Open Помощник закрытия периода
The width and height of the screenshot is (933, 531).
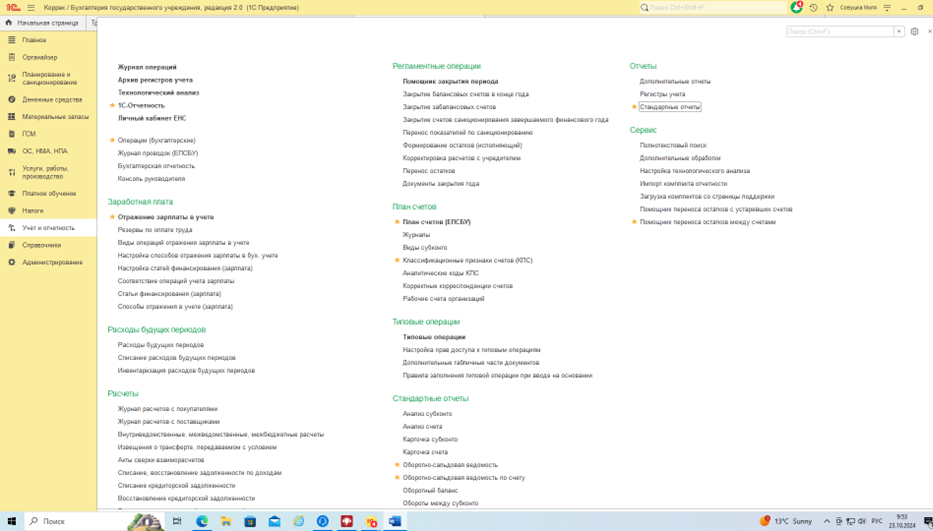450,82
